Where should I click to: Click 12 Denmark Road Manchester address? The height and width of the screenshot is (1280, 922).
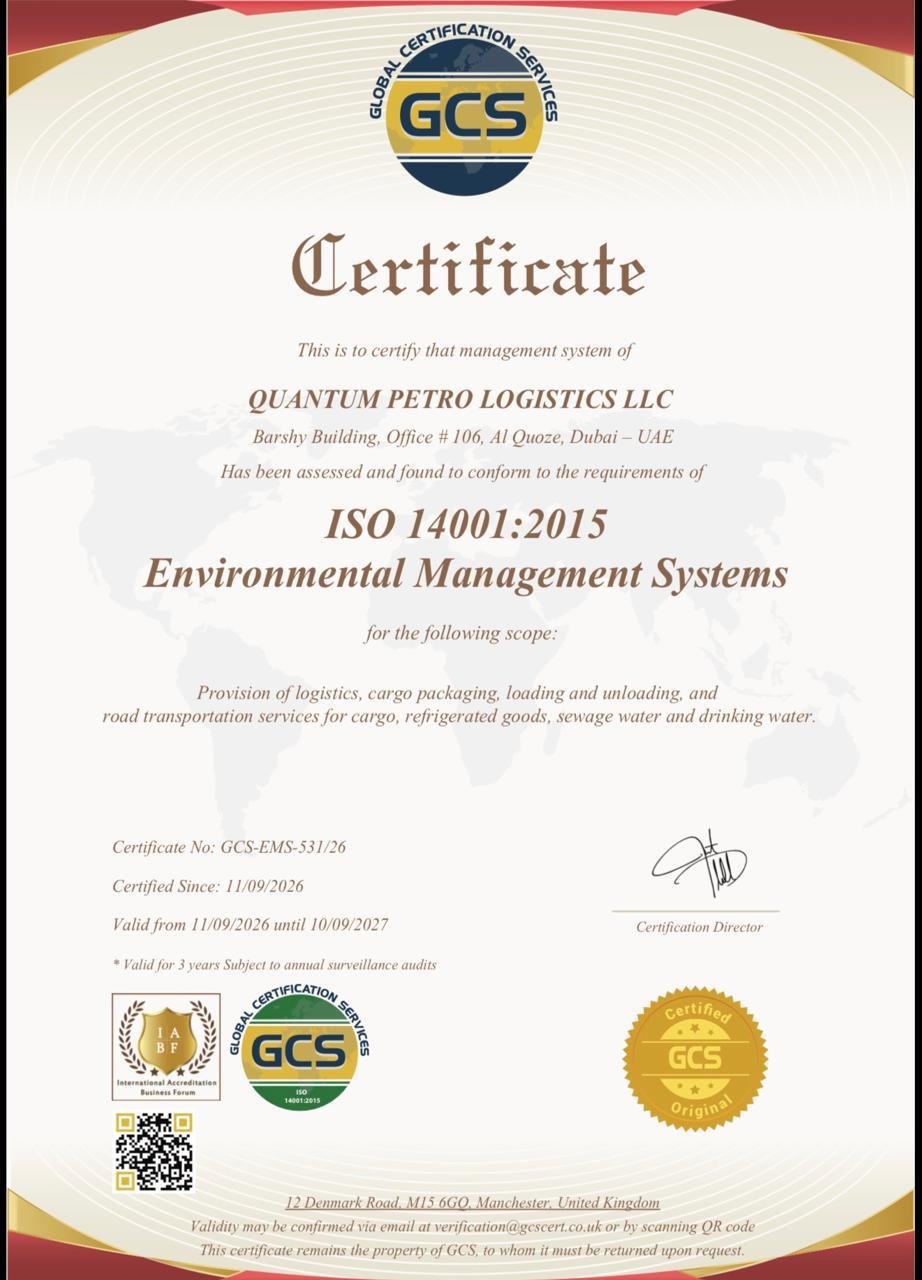(473, 1202)
